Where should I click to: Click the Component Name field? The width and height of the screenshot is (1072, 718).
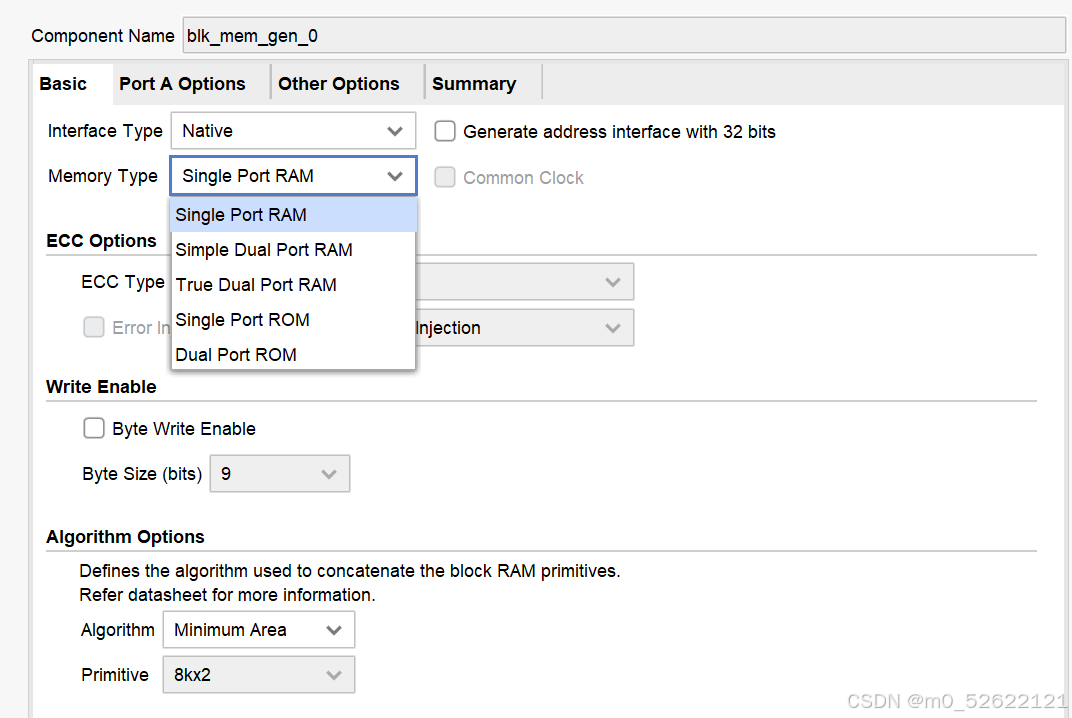point(624,36)
